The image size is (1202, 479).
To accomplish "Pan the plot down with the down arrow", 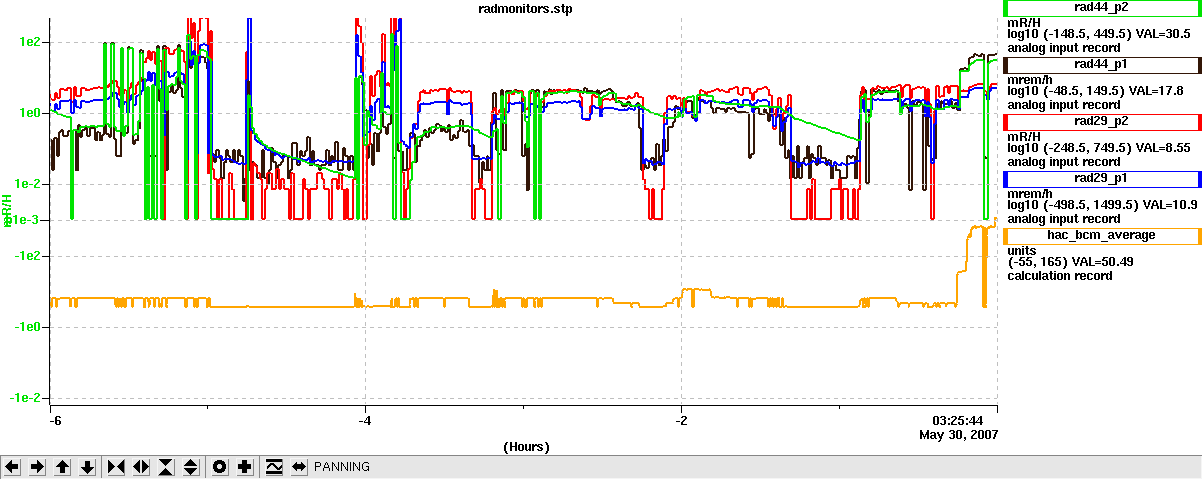I will pos(88,467).
